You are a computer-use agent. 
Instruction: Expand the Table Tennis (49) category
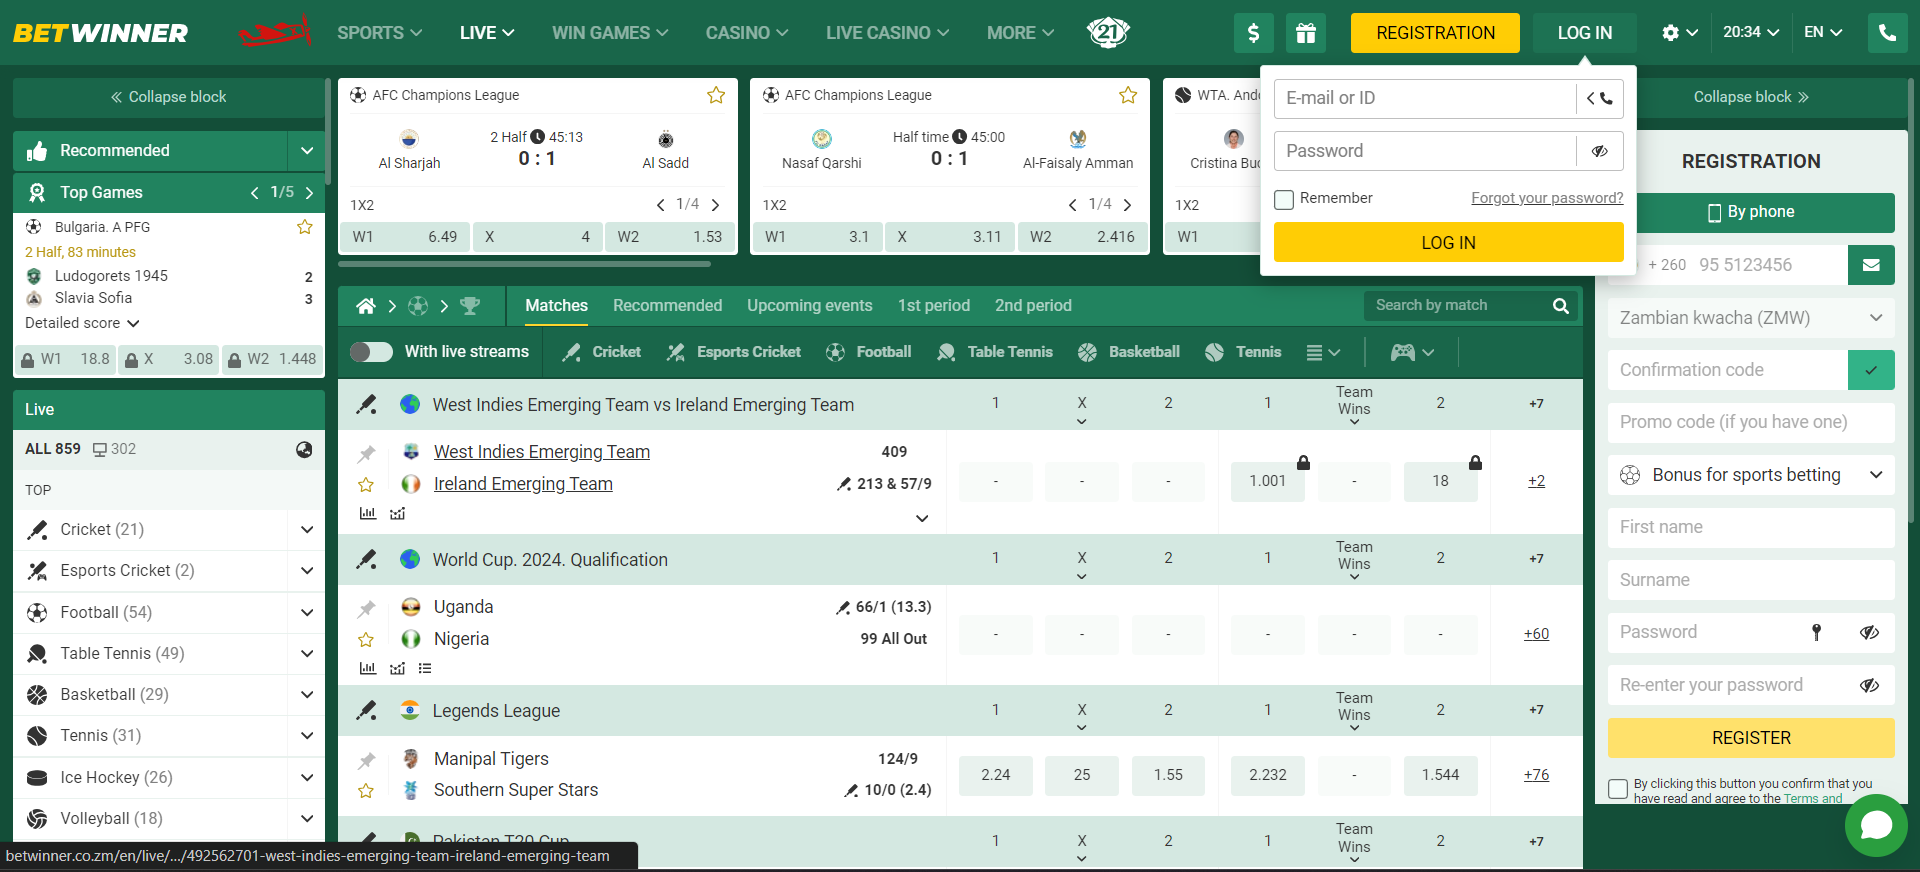tap(307, 654)
